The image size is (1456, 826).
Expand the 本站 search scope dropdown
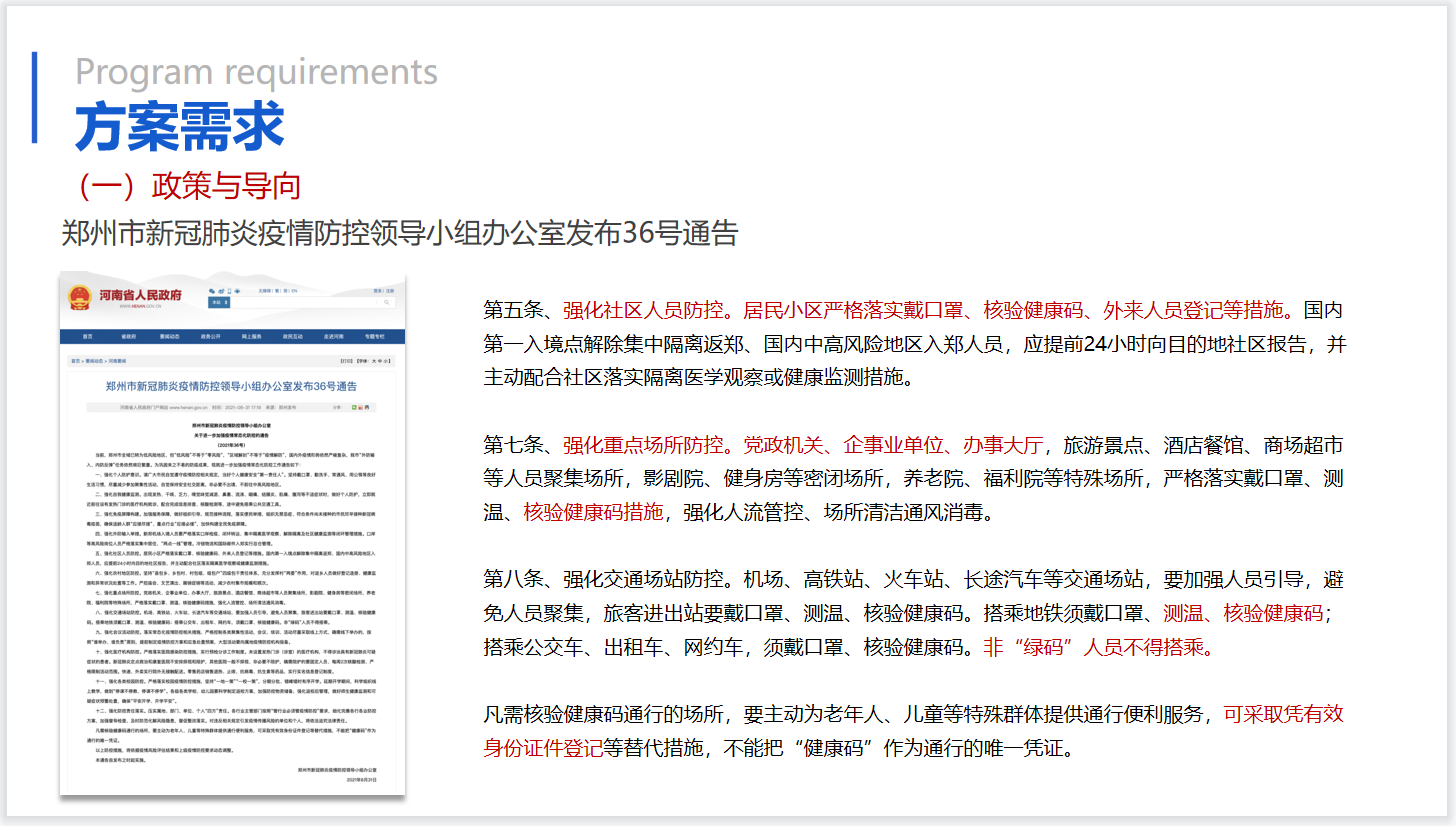(x=219, y=302)
